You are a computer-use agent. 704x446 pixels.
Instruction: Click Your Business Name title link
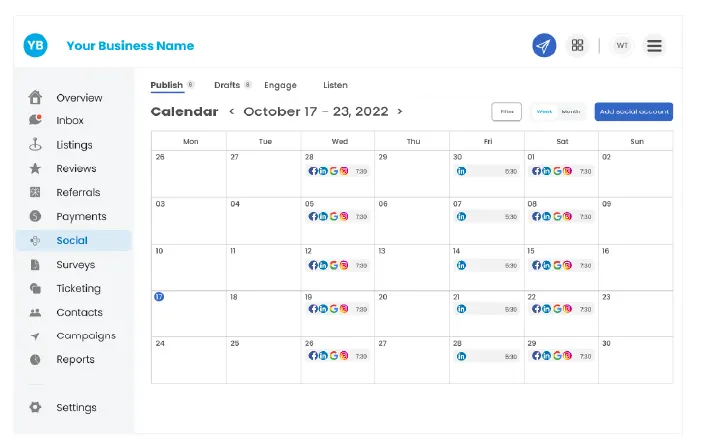130,45
